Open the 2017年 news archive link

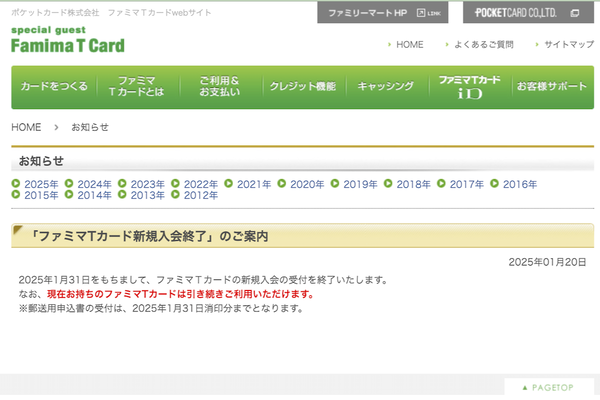(x=467, y=184)
